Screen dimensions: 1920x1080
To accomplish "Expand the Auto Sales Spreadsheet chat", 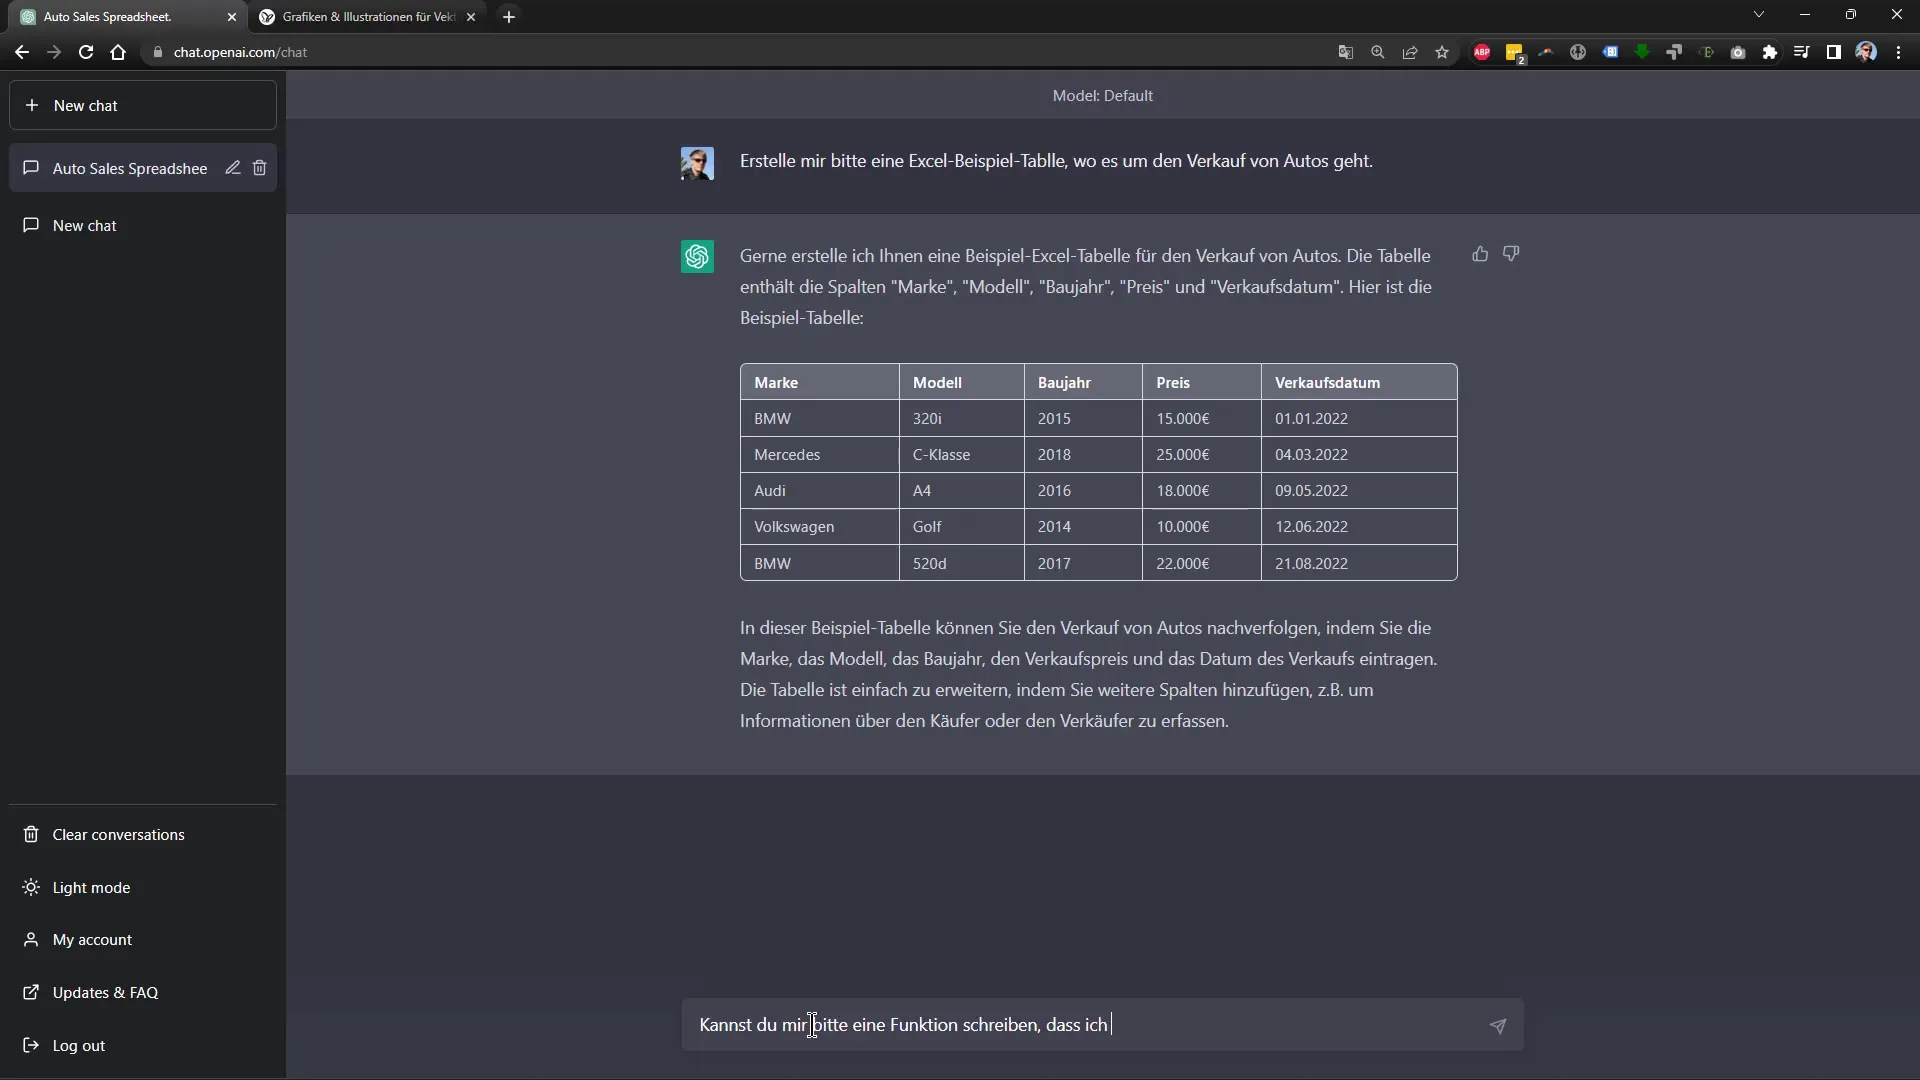I will tap(128, 167).
